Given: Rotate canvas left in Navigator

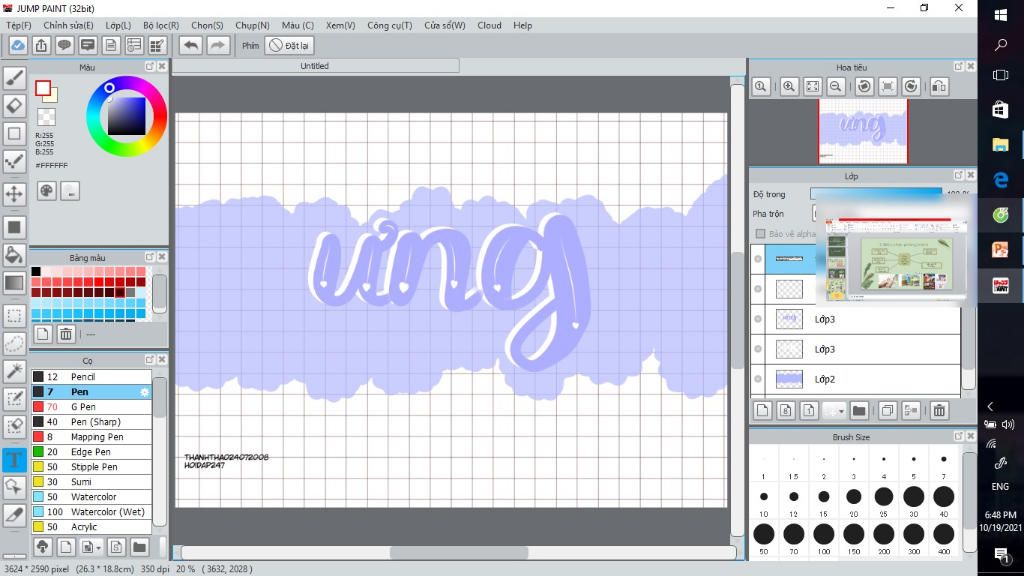Looking at the screenshot, I should click(864, 86).
